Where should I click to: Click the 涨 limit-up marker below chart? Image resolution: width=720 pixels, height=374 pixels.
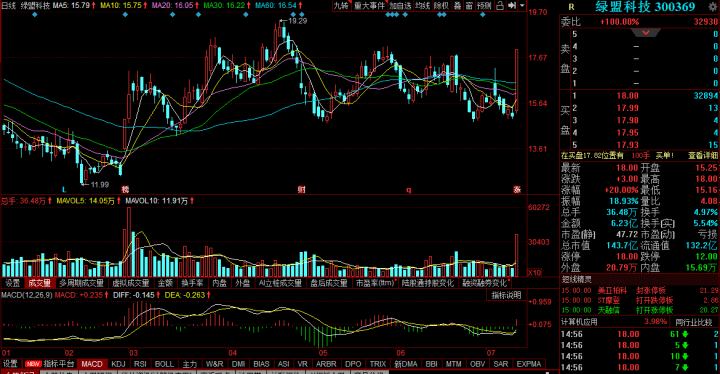click(x=517, y=189)
